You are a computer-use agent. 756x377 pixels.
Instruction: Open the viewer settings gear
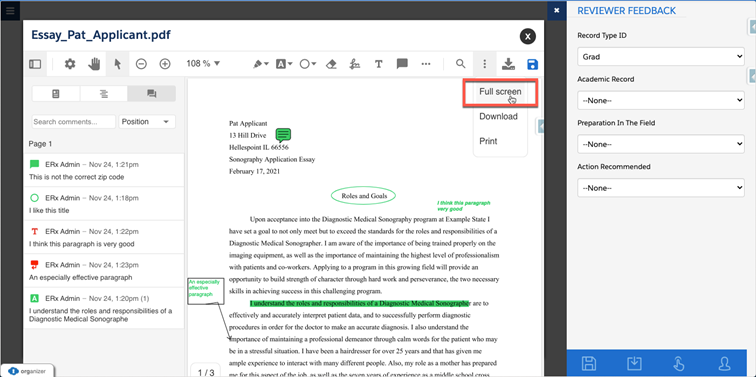click(x=70, y=64)
